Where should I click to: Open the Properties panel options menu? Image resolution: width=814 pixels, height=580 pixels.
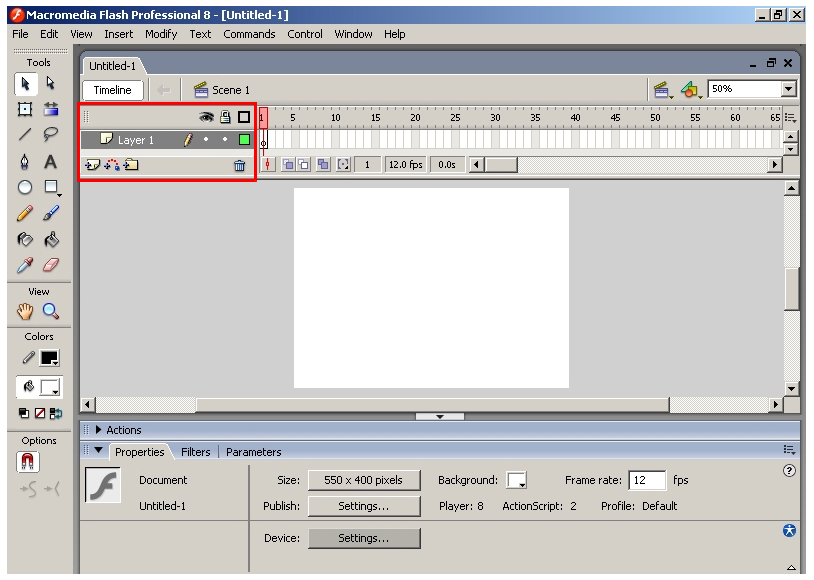click(789, 450)
